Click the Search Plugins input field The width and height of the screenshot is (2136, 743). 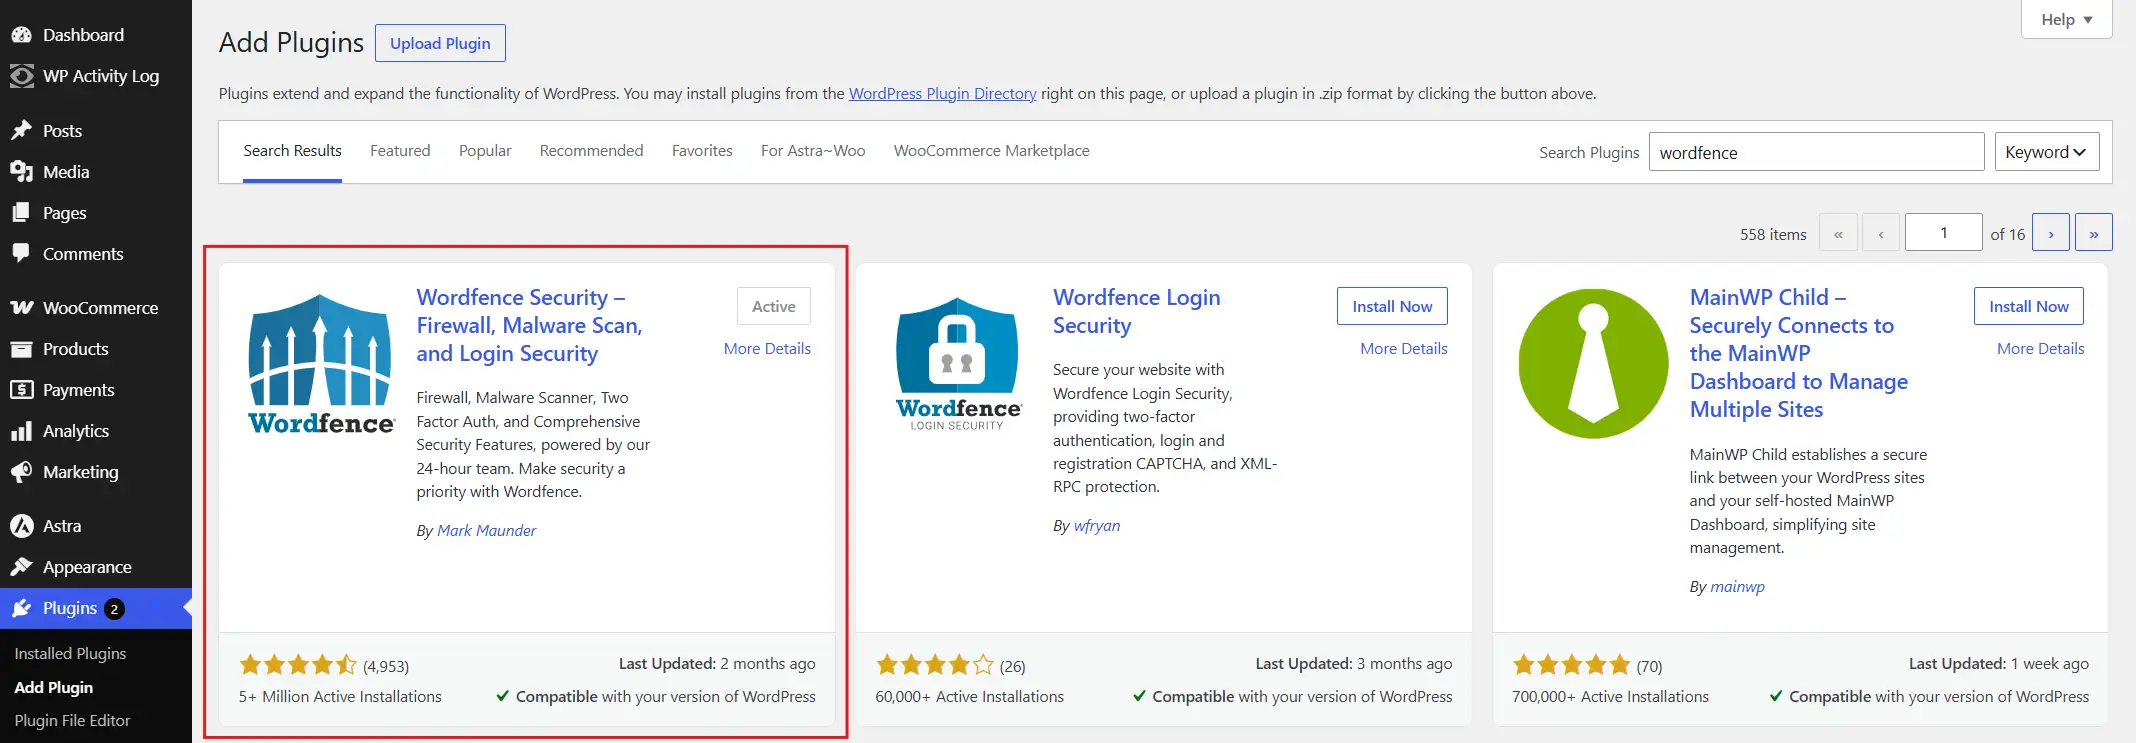(1816, 152)
